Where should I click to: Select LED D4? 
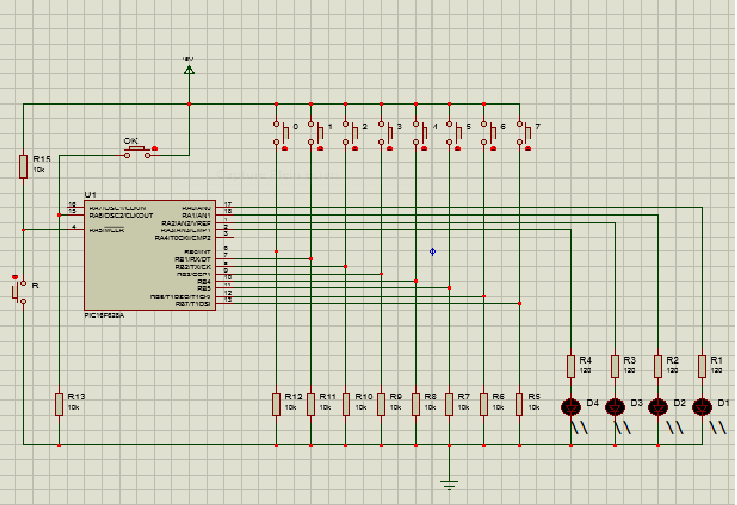pyautogui.click(x=571, y=406)
